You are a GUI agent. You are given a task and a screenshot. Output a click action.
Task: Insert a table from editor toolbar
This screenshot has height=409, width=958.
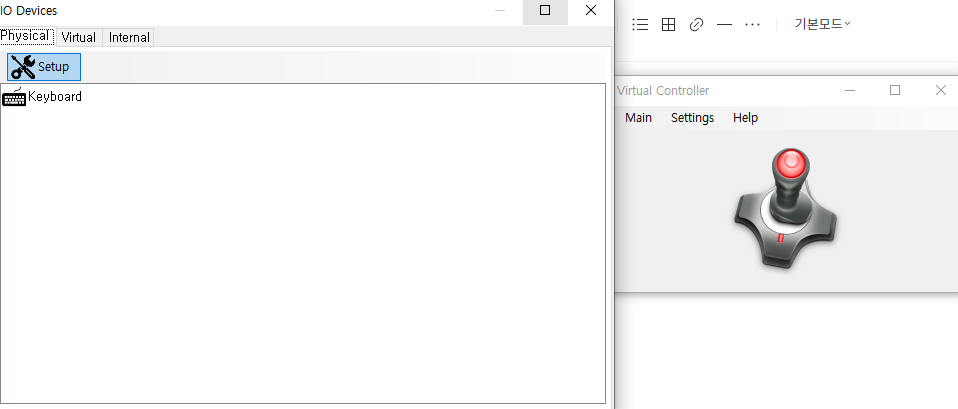click(668, 24)
